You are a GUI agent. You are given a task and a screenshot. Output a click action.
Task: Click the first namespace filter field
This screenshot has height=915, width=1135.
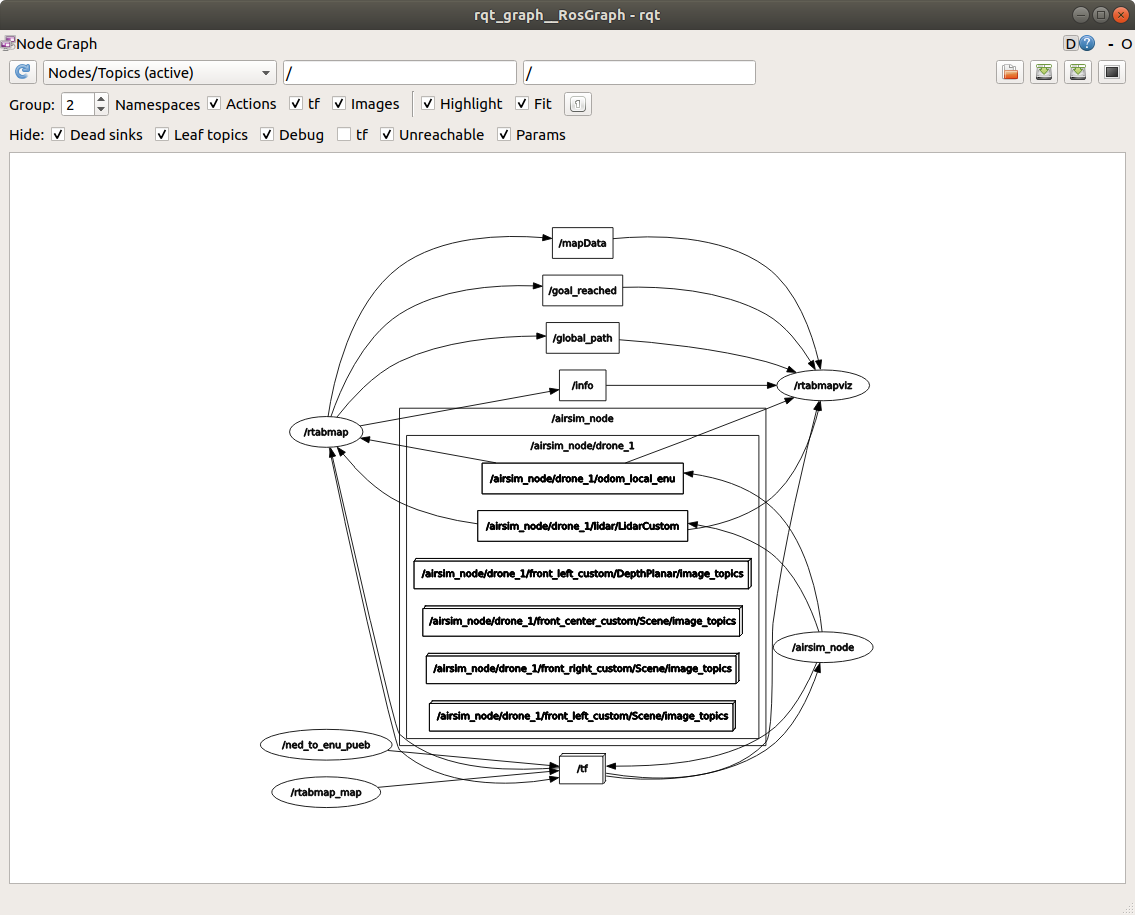[400, 73]
